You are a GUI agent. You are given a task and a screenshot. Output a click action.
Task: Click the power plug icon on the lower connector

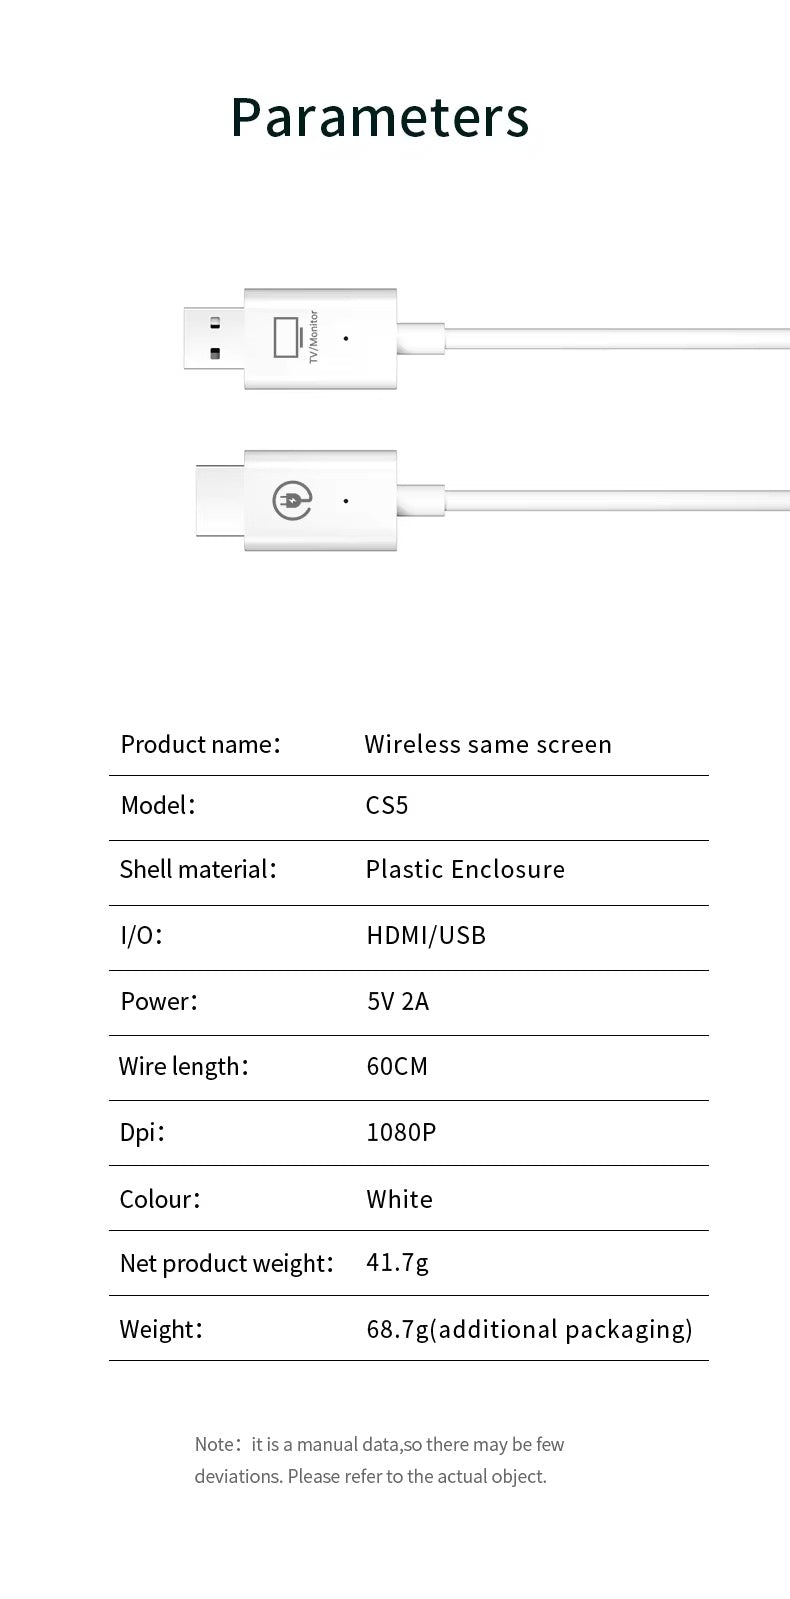click(x=292, y=500)
